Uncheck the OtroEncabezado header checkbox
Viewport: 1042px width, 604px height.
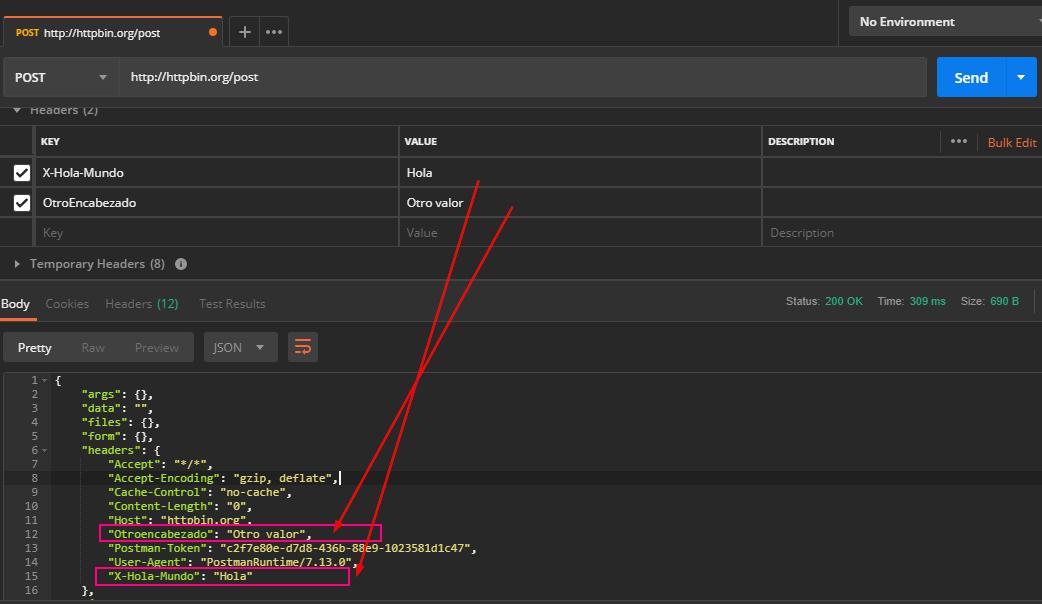(22, 203)
